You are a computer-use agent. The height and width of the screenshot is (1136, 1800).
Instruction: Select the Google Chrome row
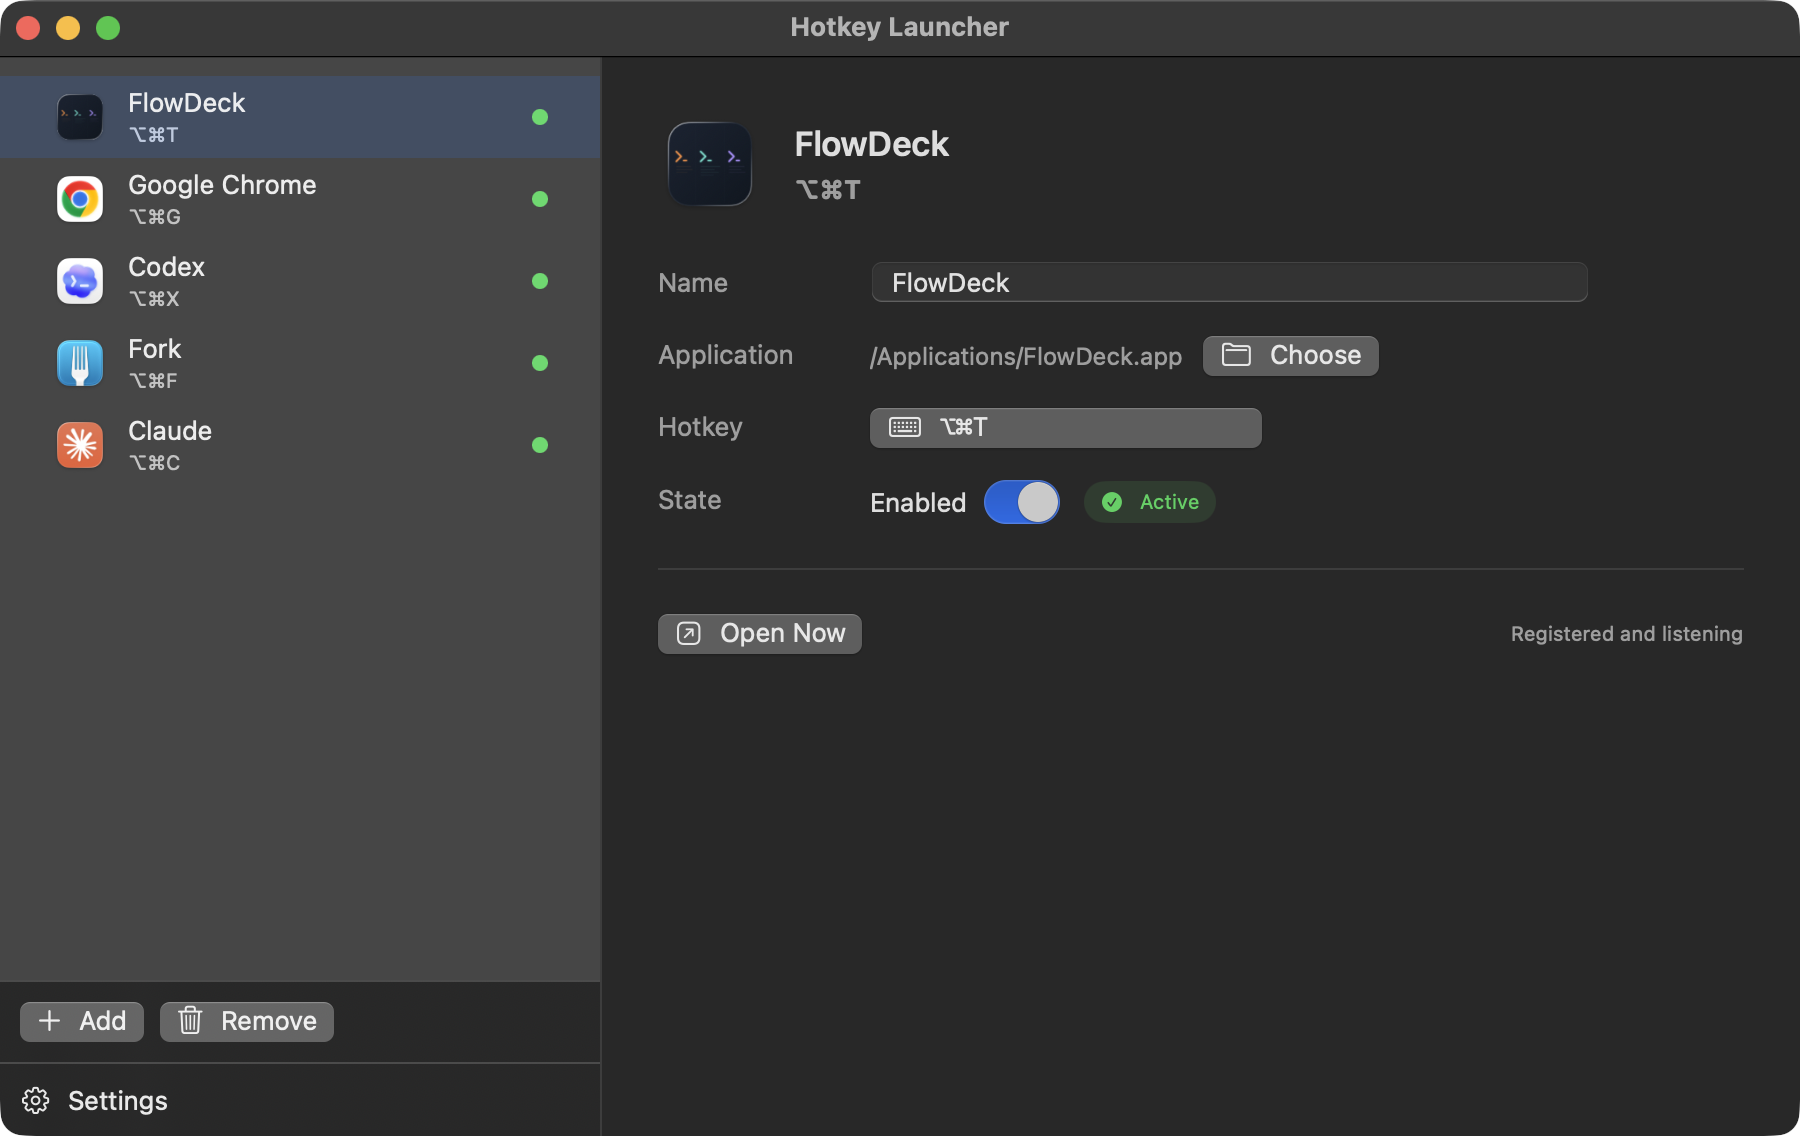tap(300, 199)
